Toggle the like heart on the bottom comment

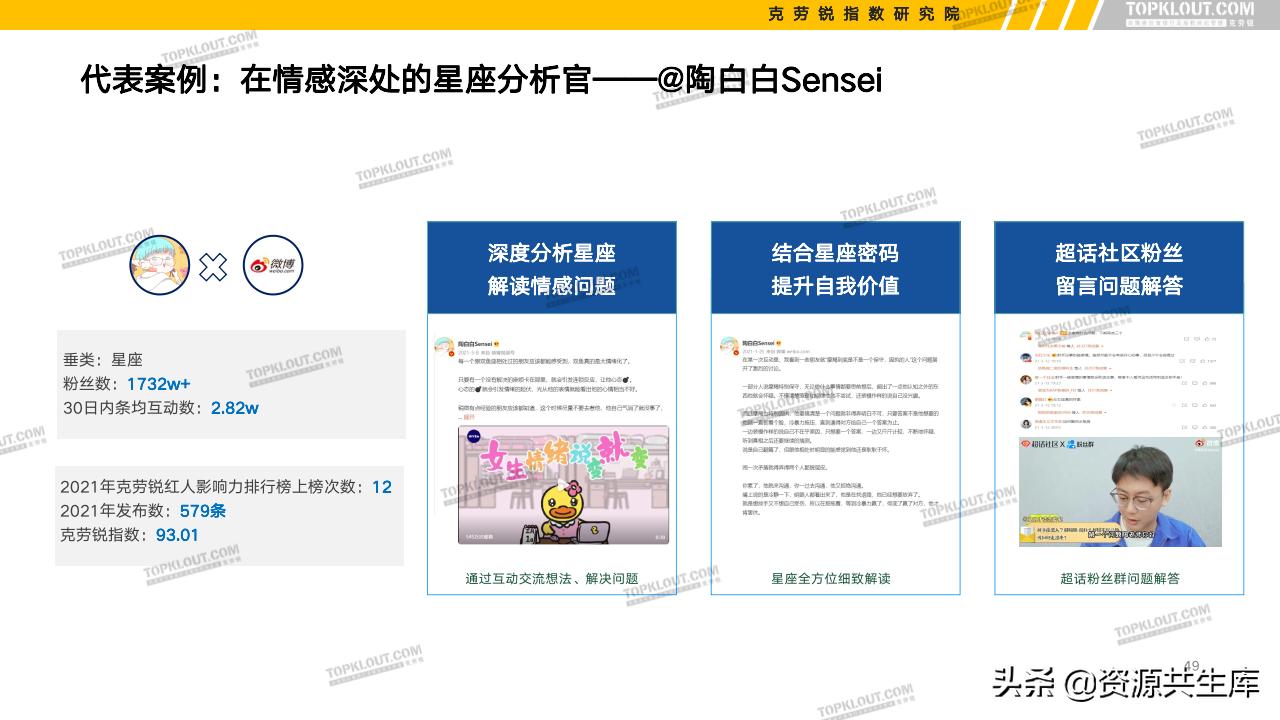pyautogui.click(x=1203, y=427)
